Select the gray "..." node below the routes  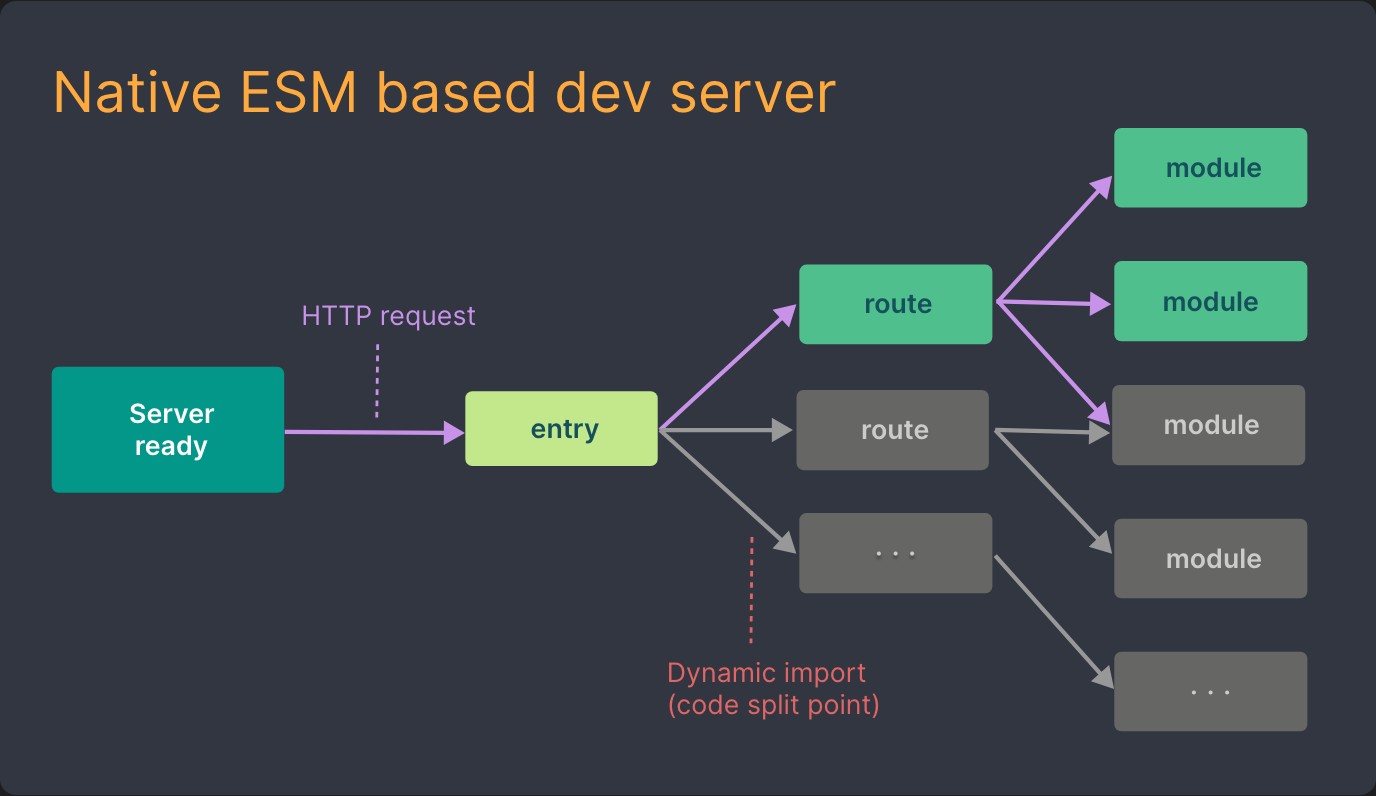pos(894,552)
